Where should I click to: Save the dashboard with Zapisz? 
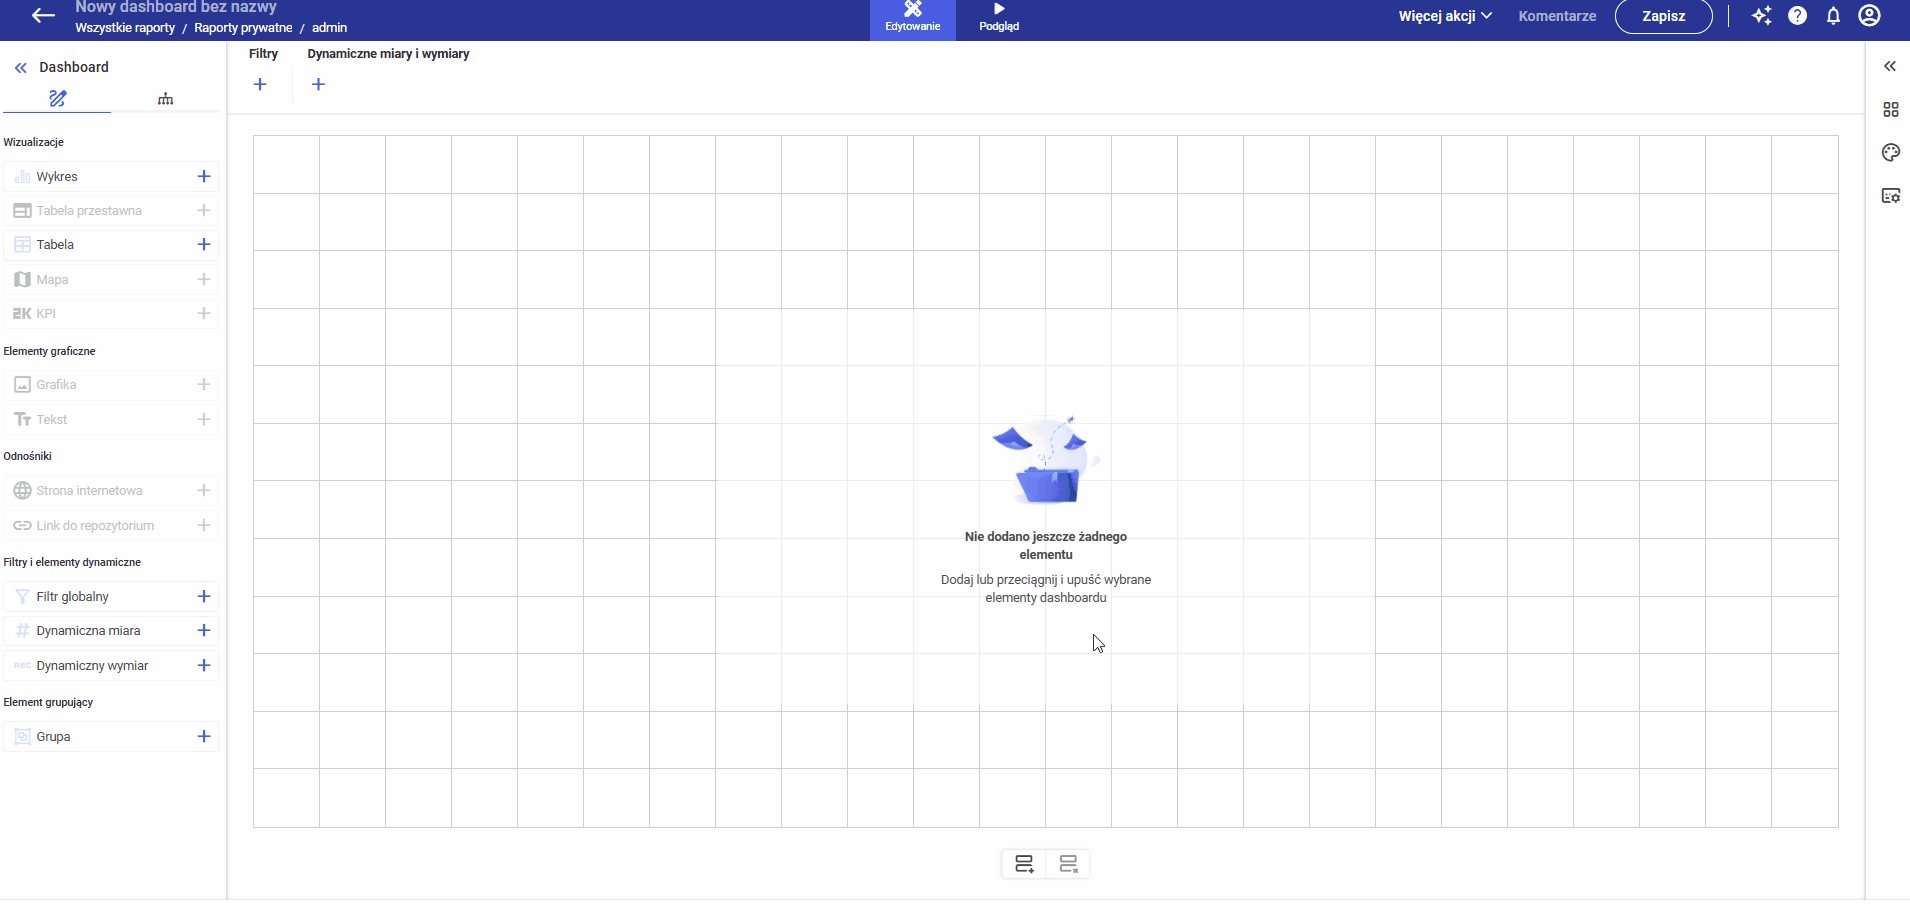pos(1664,16)
